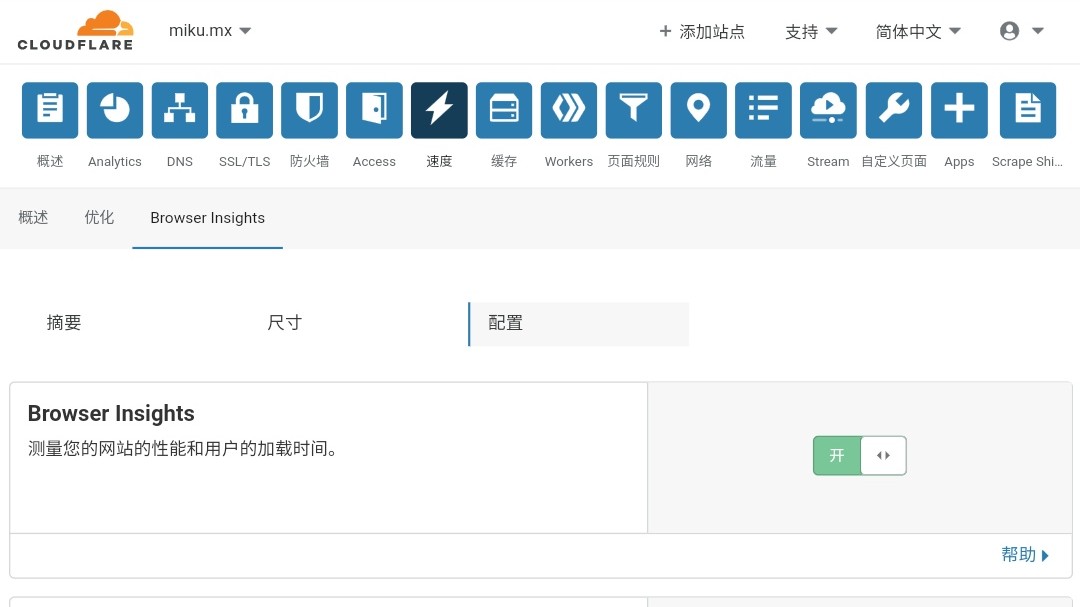The width and height of the screenshot is (1080, 607).
Task: Open the 支持 support dropdown
Action: tap(811, 32)
